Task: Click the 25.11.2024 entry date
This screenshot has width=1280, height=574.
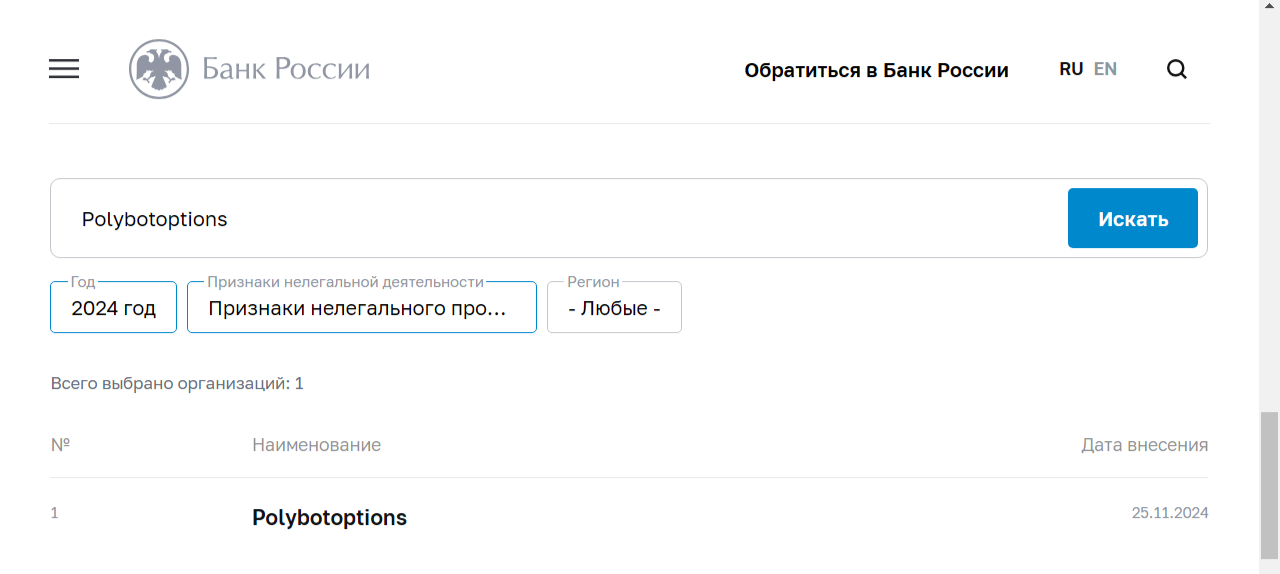Action: pyautogui.click(x=1170, y=513)
